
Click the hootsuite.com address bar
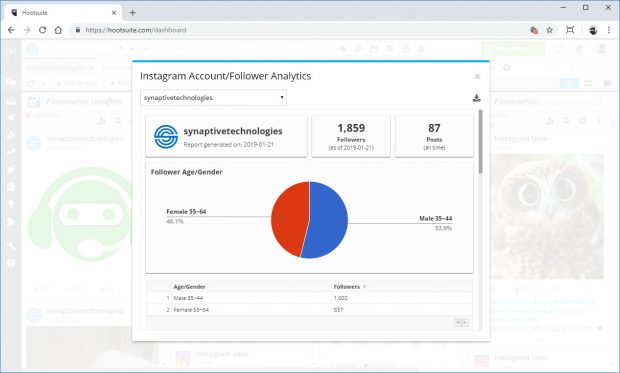click(x=301, y=30)
